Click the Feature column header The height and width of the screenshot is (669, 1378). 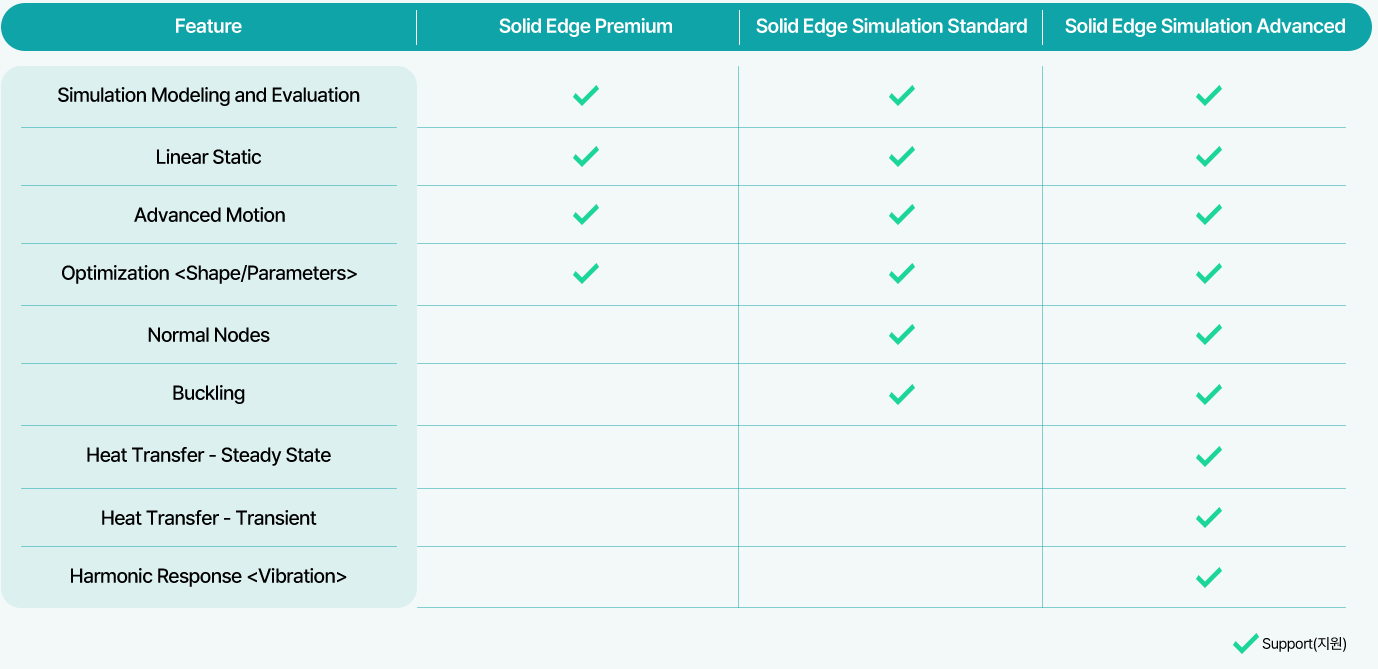point(208,26)
